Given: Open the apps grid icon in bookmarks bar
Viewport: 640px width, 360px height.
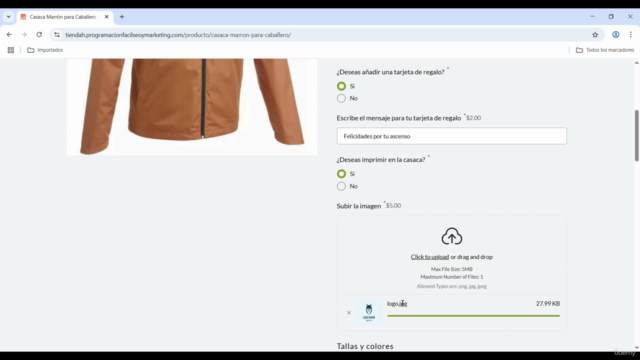Looking at the screenshot, I should click(x=11, y=50).
